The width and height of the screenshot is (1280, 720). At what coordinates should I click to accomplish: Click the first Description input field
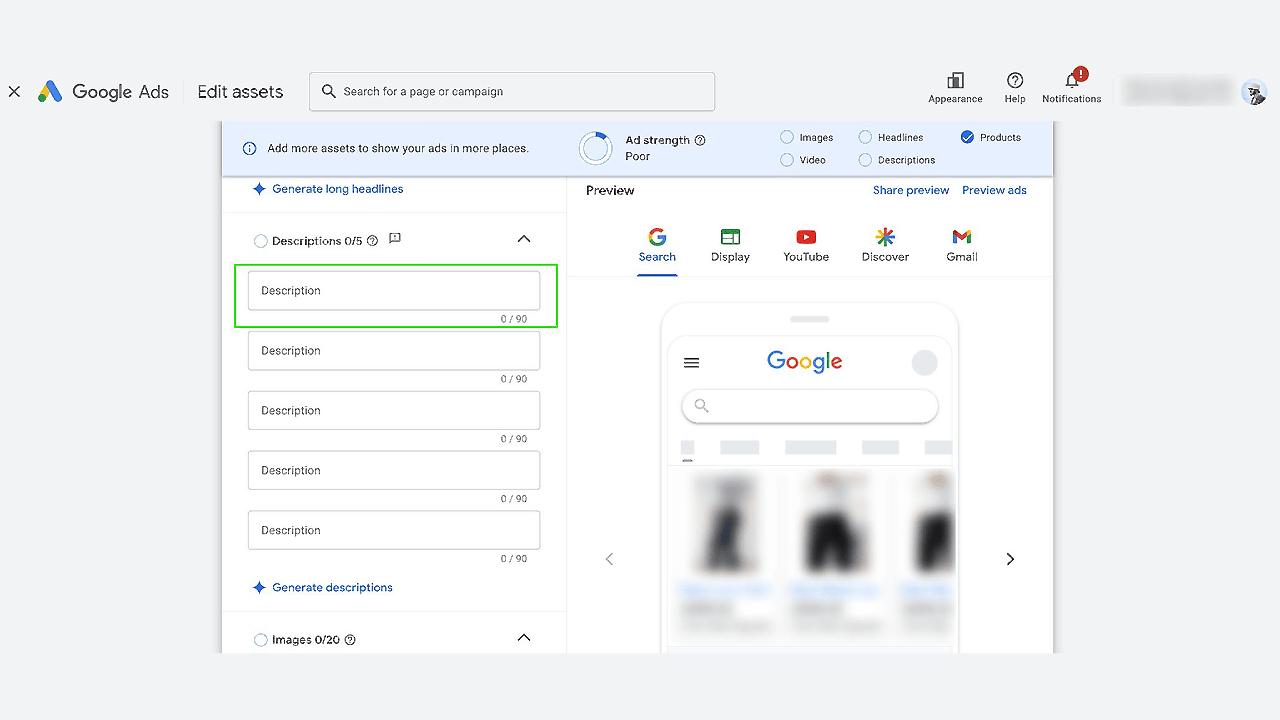coord(394,291)
